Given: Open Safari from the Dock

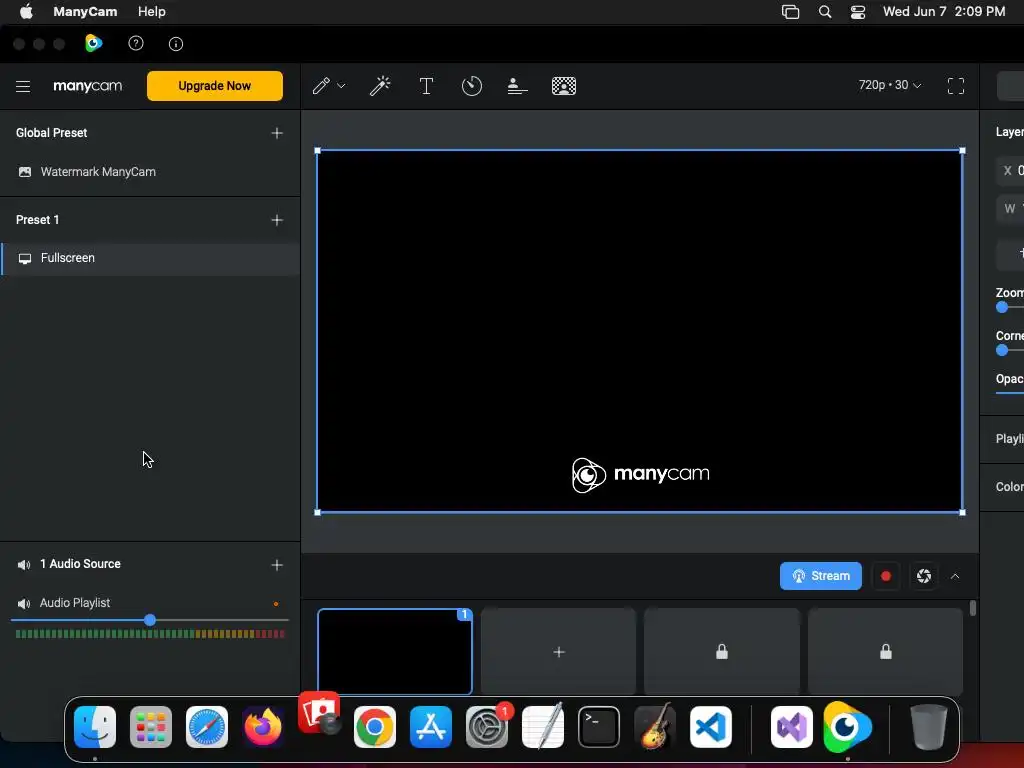Looking at the screenshot, I should (207, 727).
